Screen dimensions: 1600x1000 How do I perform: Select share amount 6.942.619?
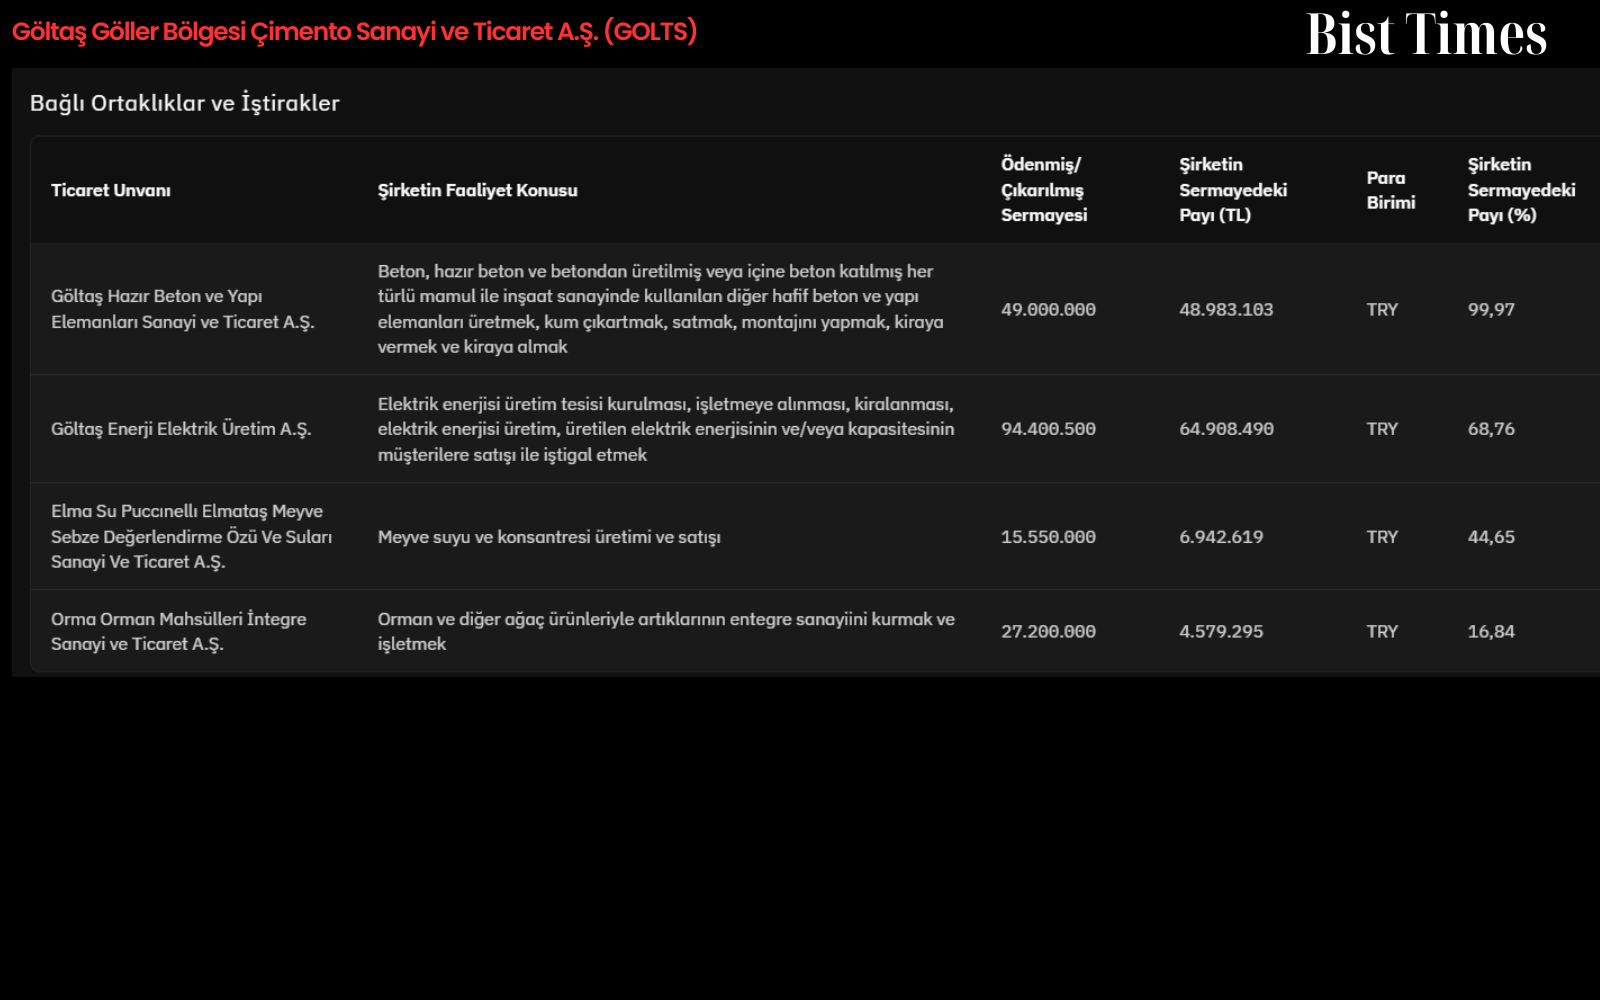[1221, 537]
